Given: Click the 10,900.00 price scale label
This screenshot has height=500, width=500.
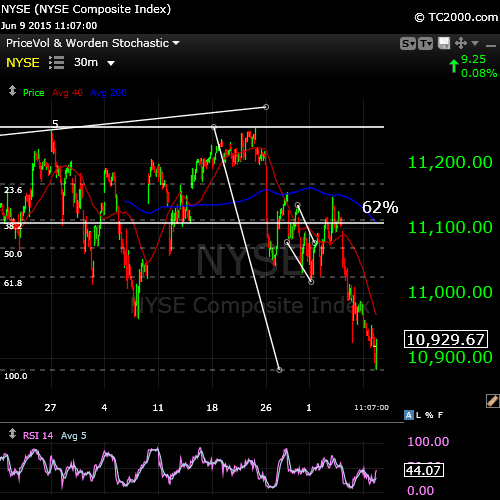Looking at the screenshot, I should pos(450,357).
